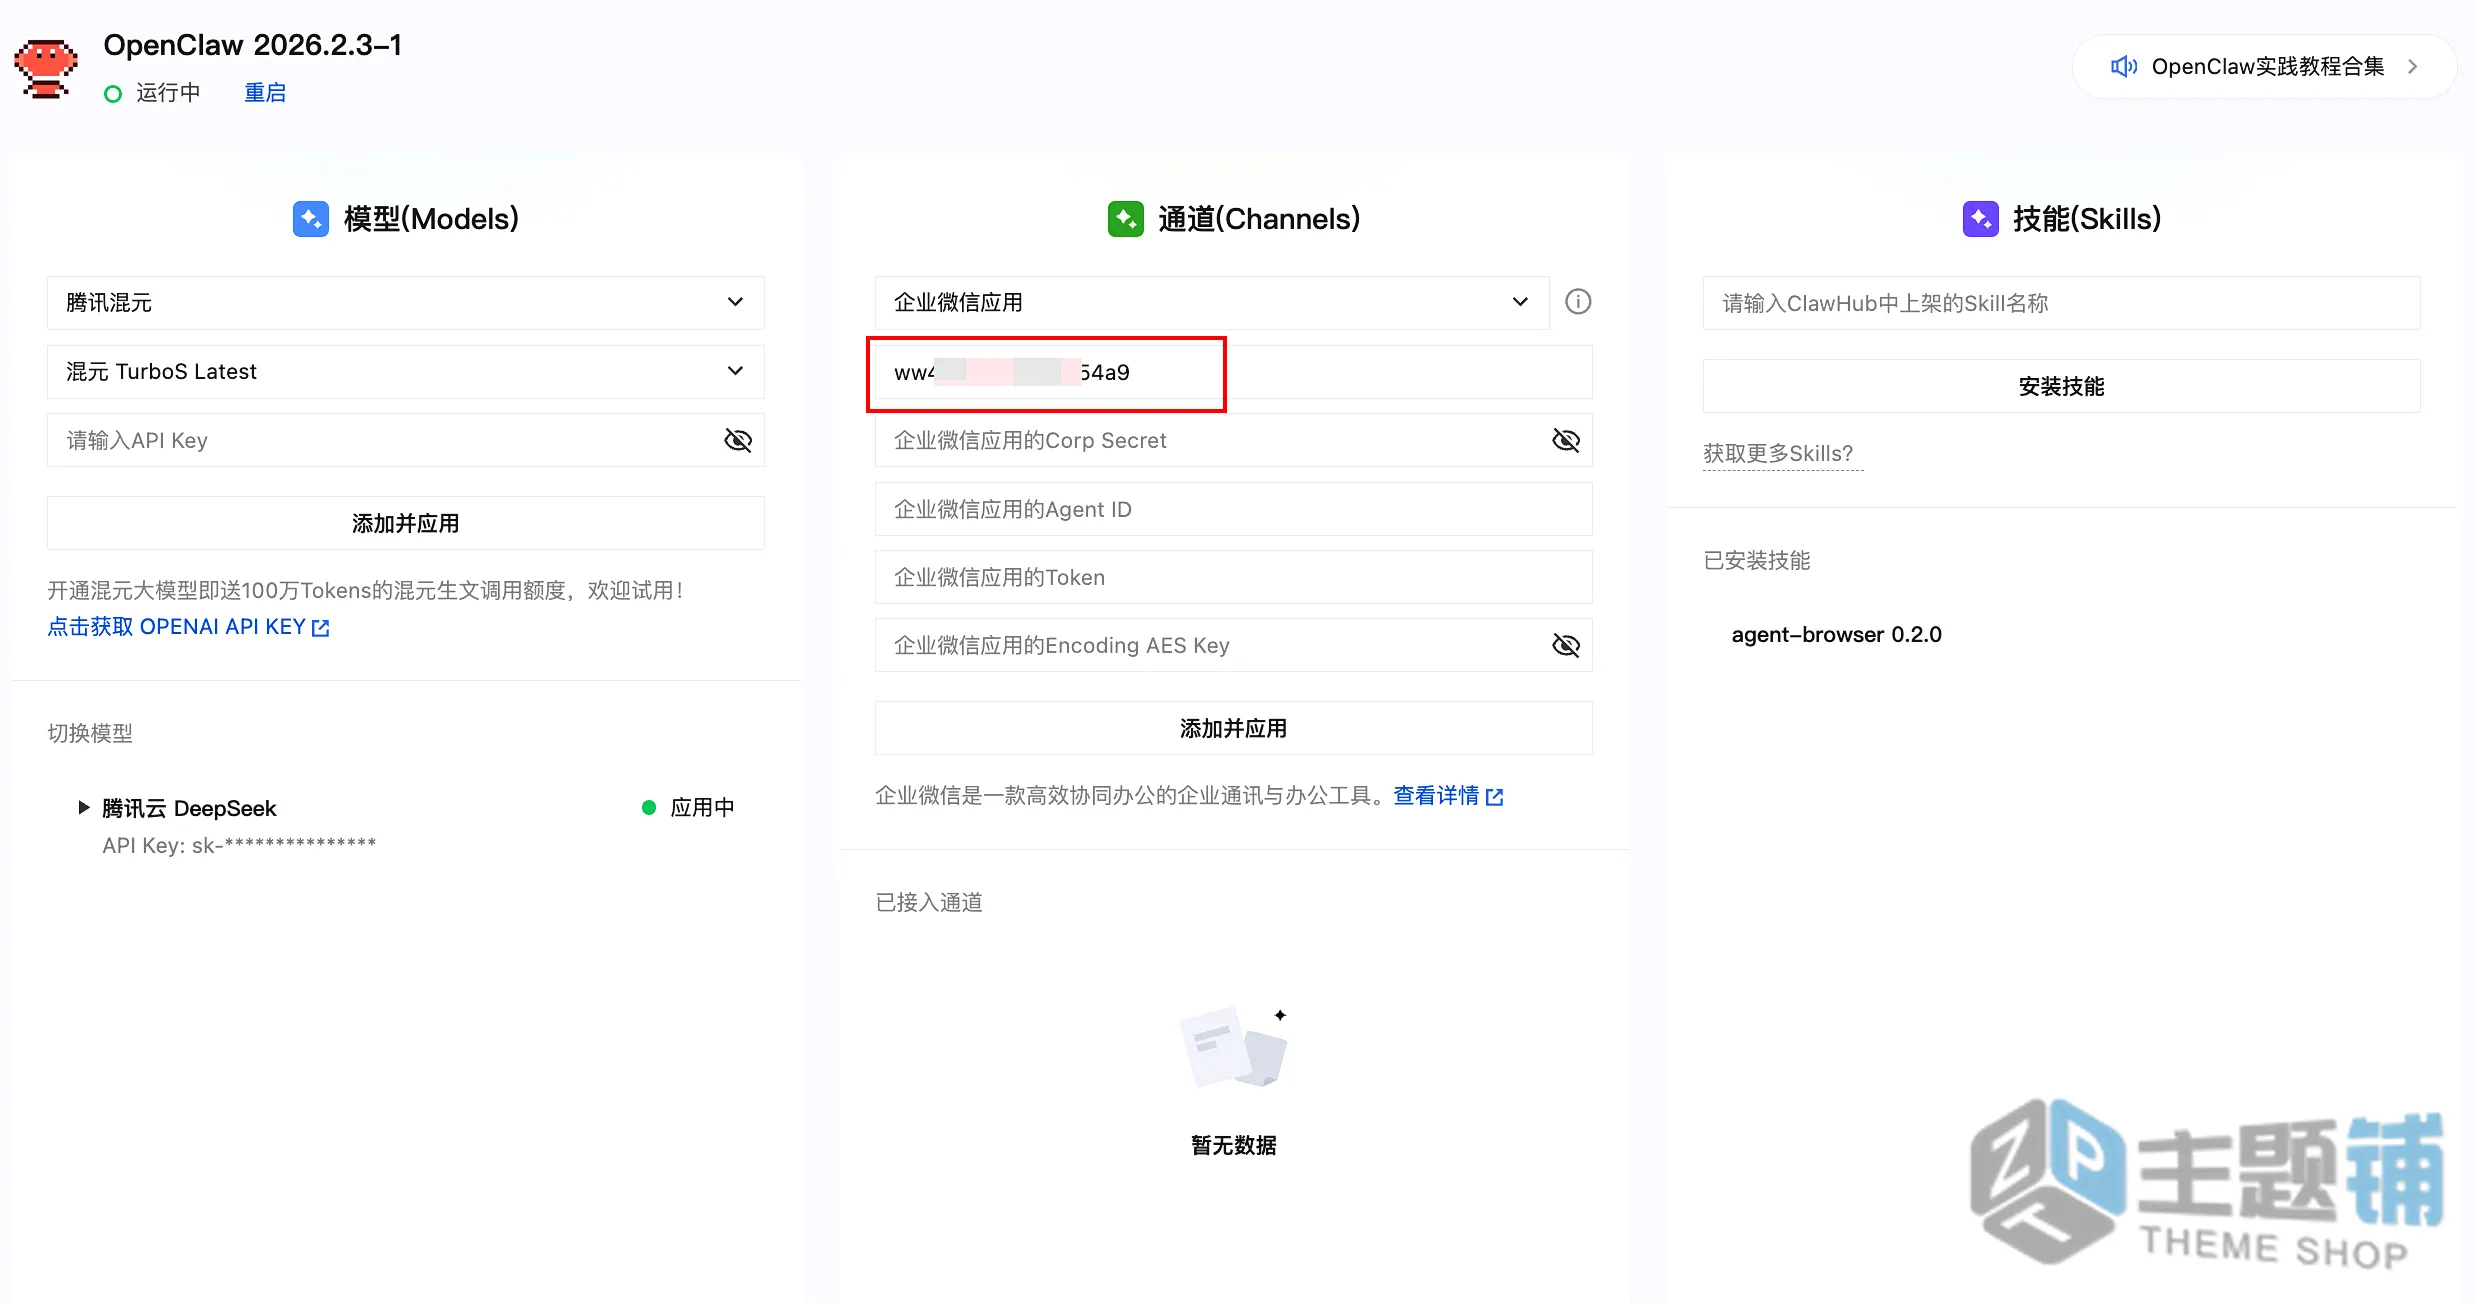2476x1304 pixels.
Task: Click the blue Models section icon
Action: [311, 219]
